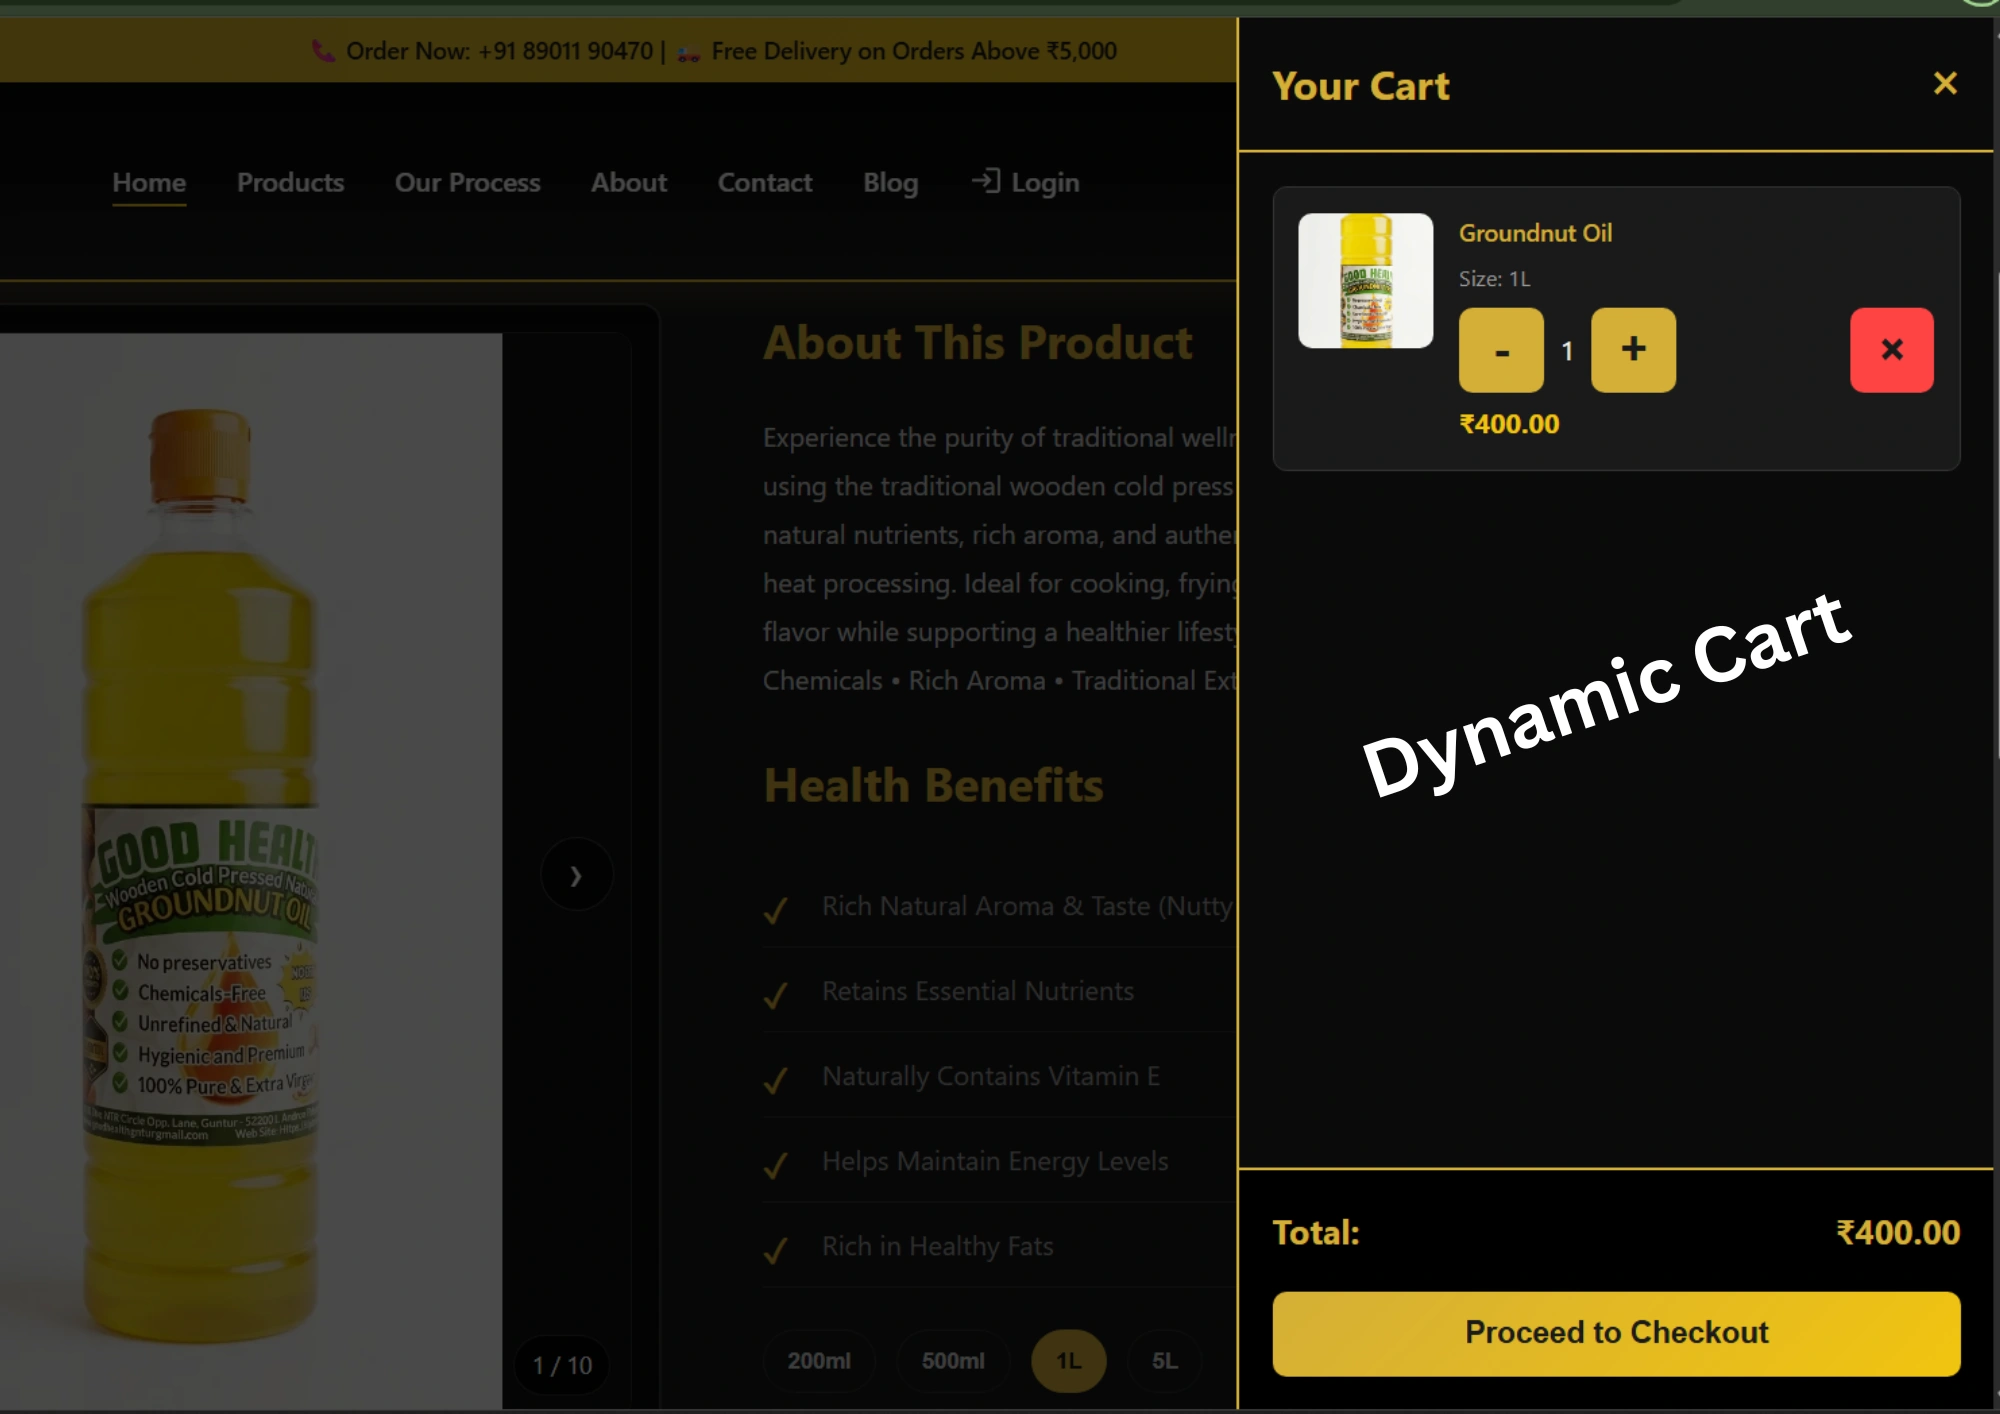This screenshot has width=2000, height=1414.
Task: Open the Blog page
Action: [x=890, y=183]
